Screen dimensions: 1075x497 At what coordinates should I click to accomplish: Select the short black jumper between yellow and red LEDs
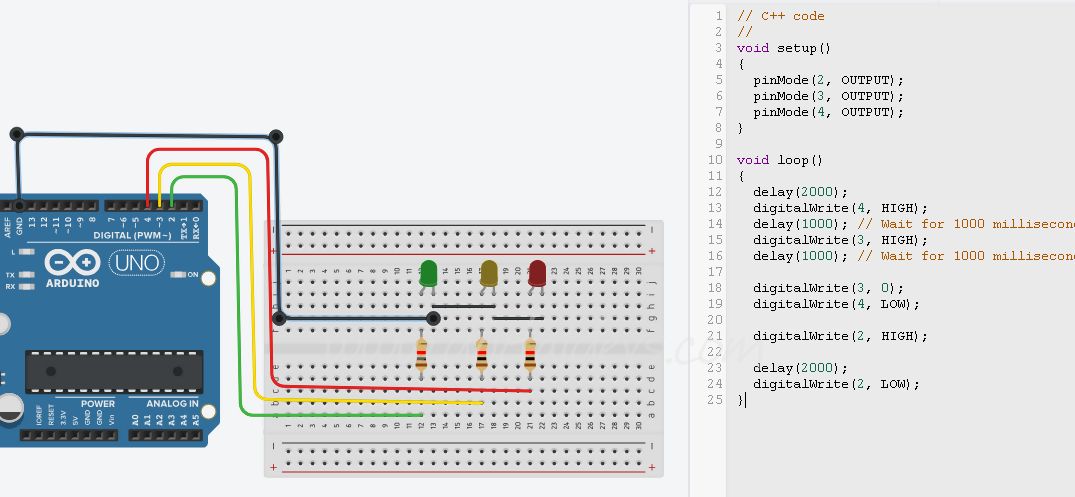518,318
